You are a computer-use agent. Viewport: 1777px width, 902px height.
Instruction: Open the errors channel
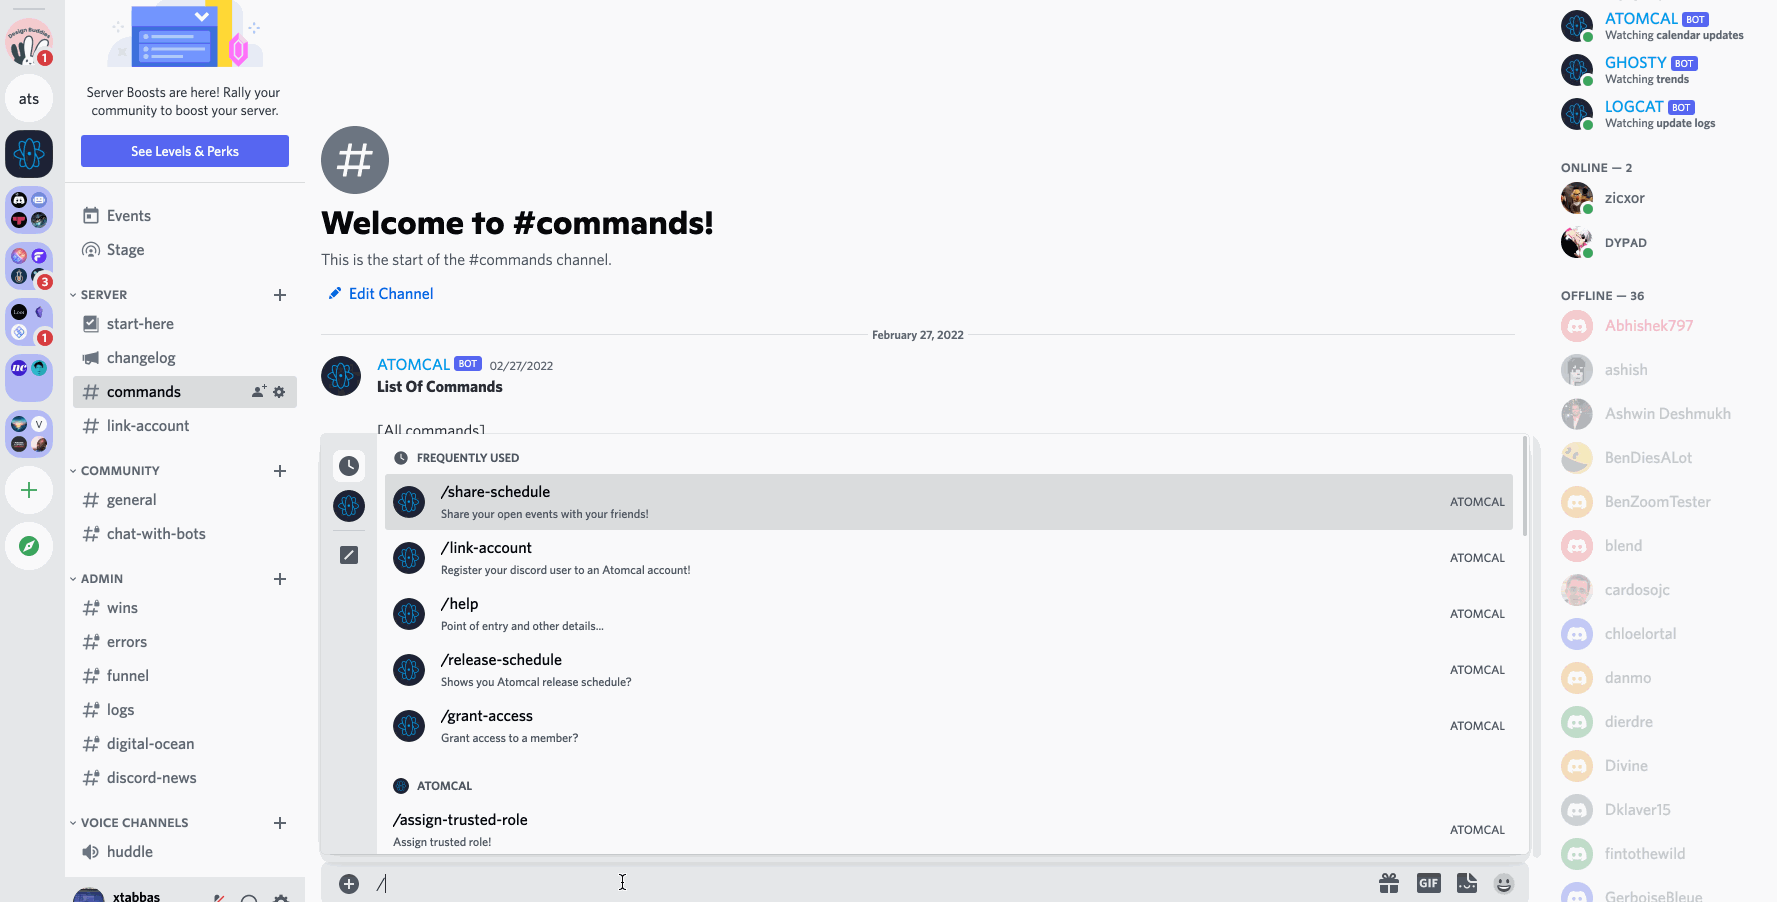pos(185,642)
